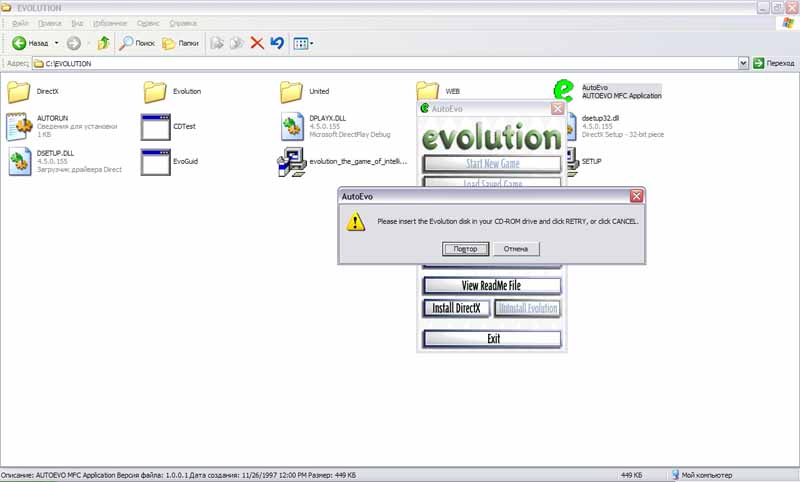Undo last action with blue arrow icon
Screen dimensions: 800x482
pos(277,43)
